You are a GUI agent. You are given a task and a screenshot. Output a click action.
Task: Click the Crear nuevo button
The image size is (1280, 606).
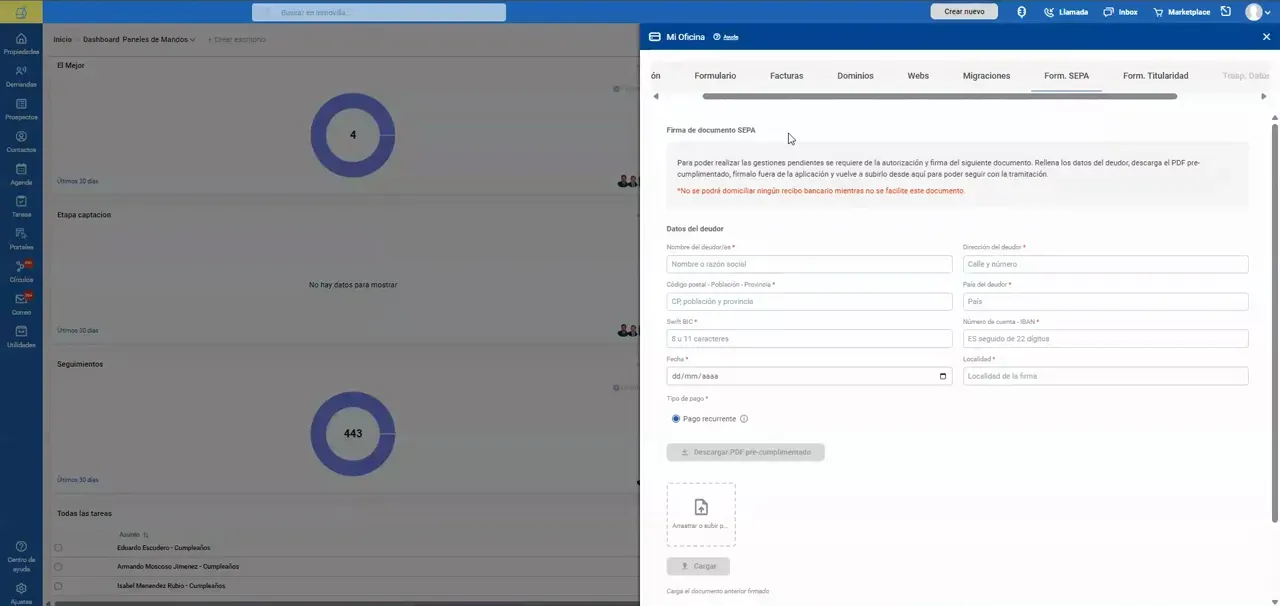tap(964, 12)
